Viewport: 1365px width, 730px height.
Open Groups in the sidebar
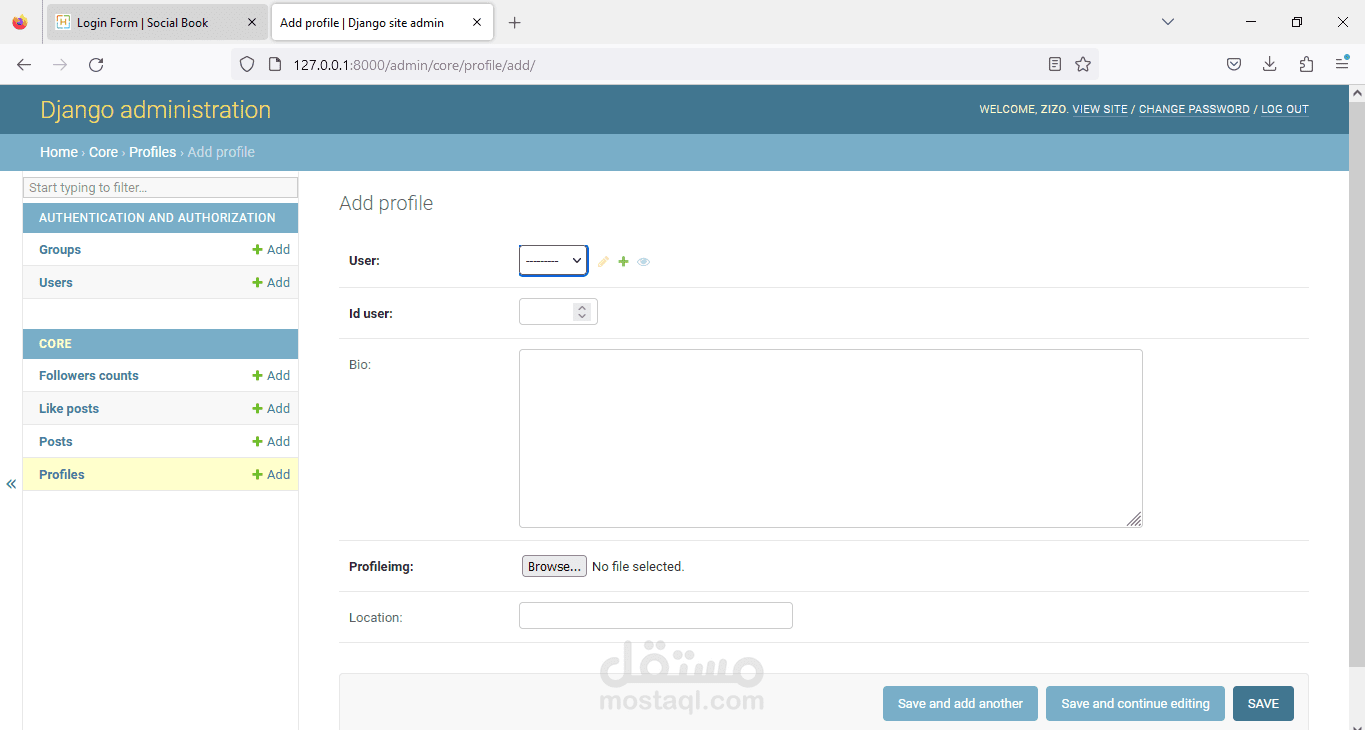[60, 250]
